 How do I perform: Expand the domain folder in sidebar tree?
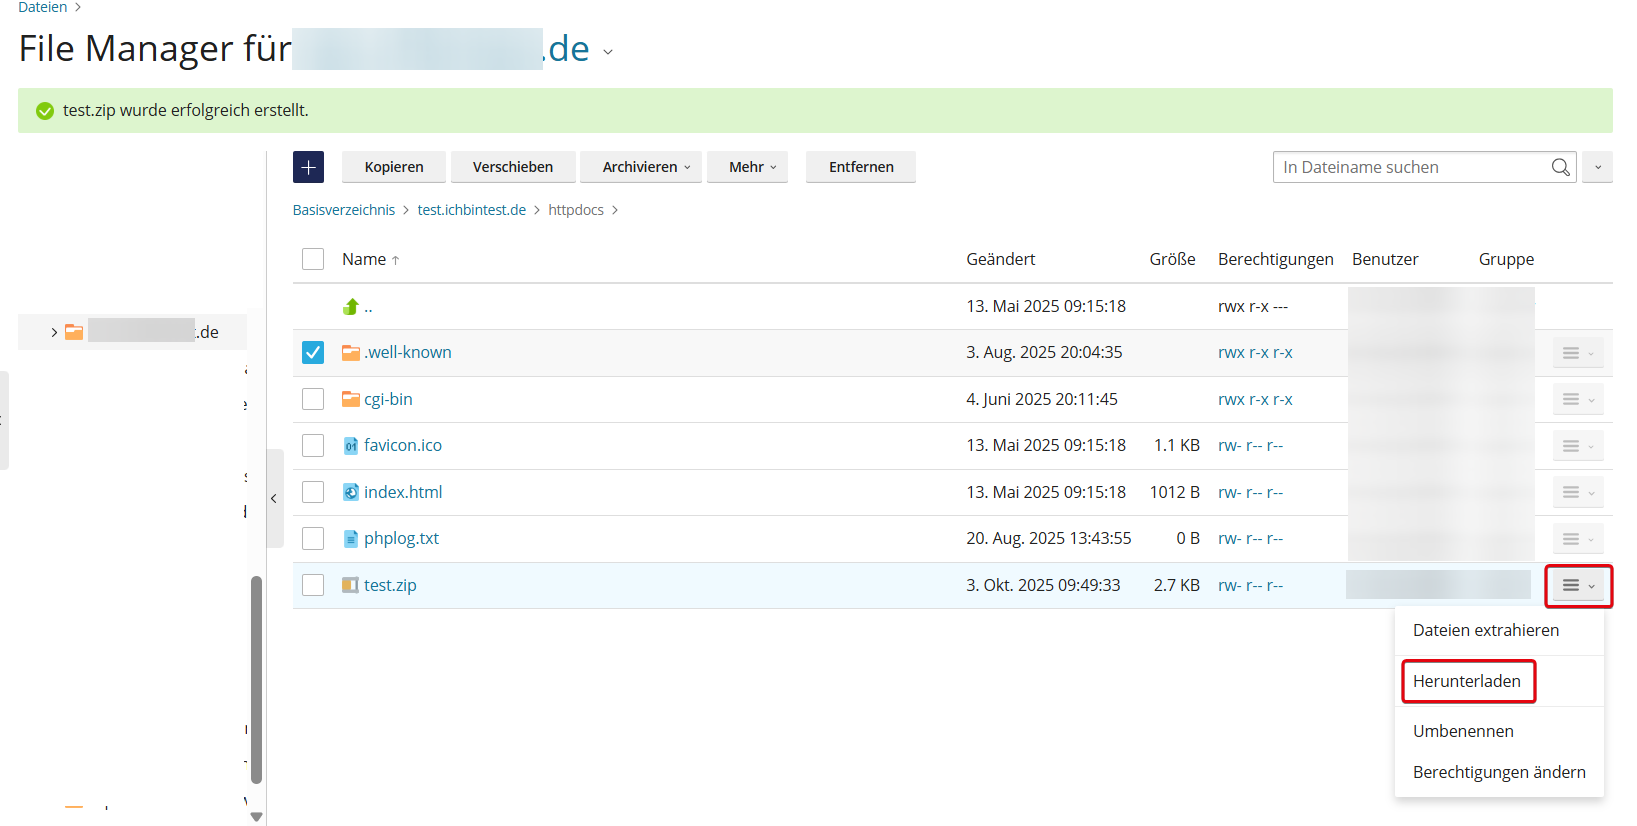54,332
